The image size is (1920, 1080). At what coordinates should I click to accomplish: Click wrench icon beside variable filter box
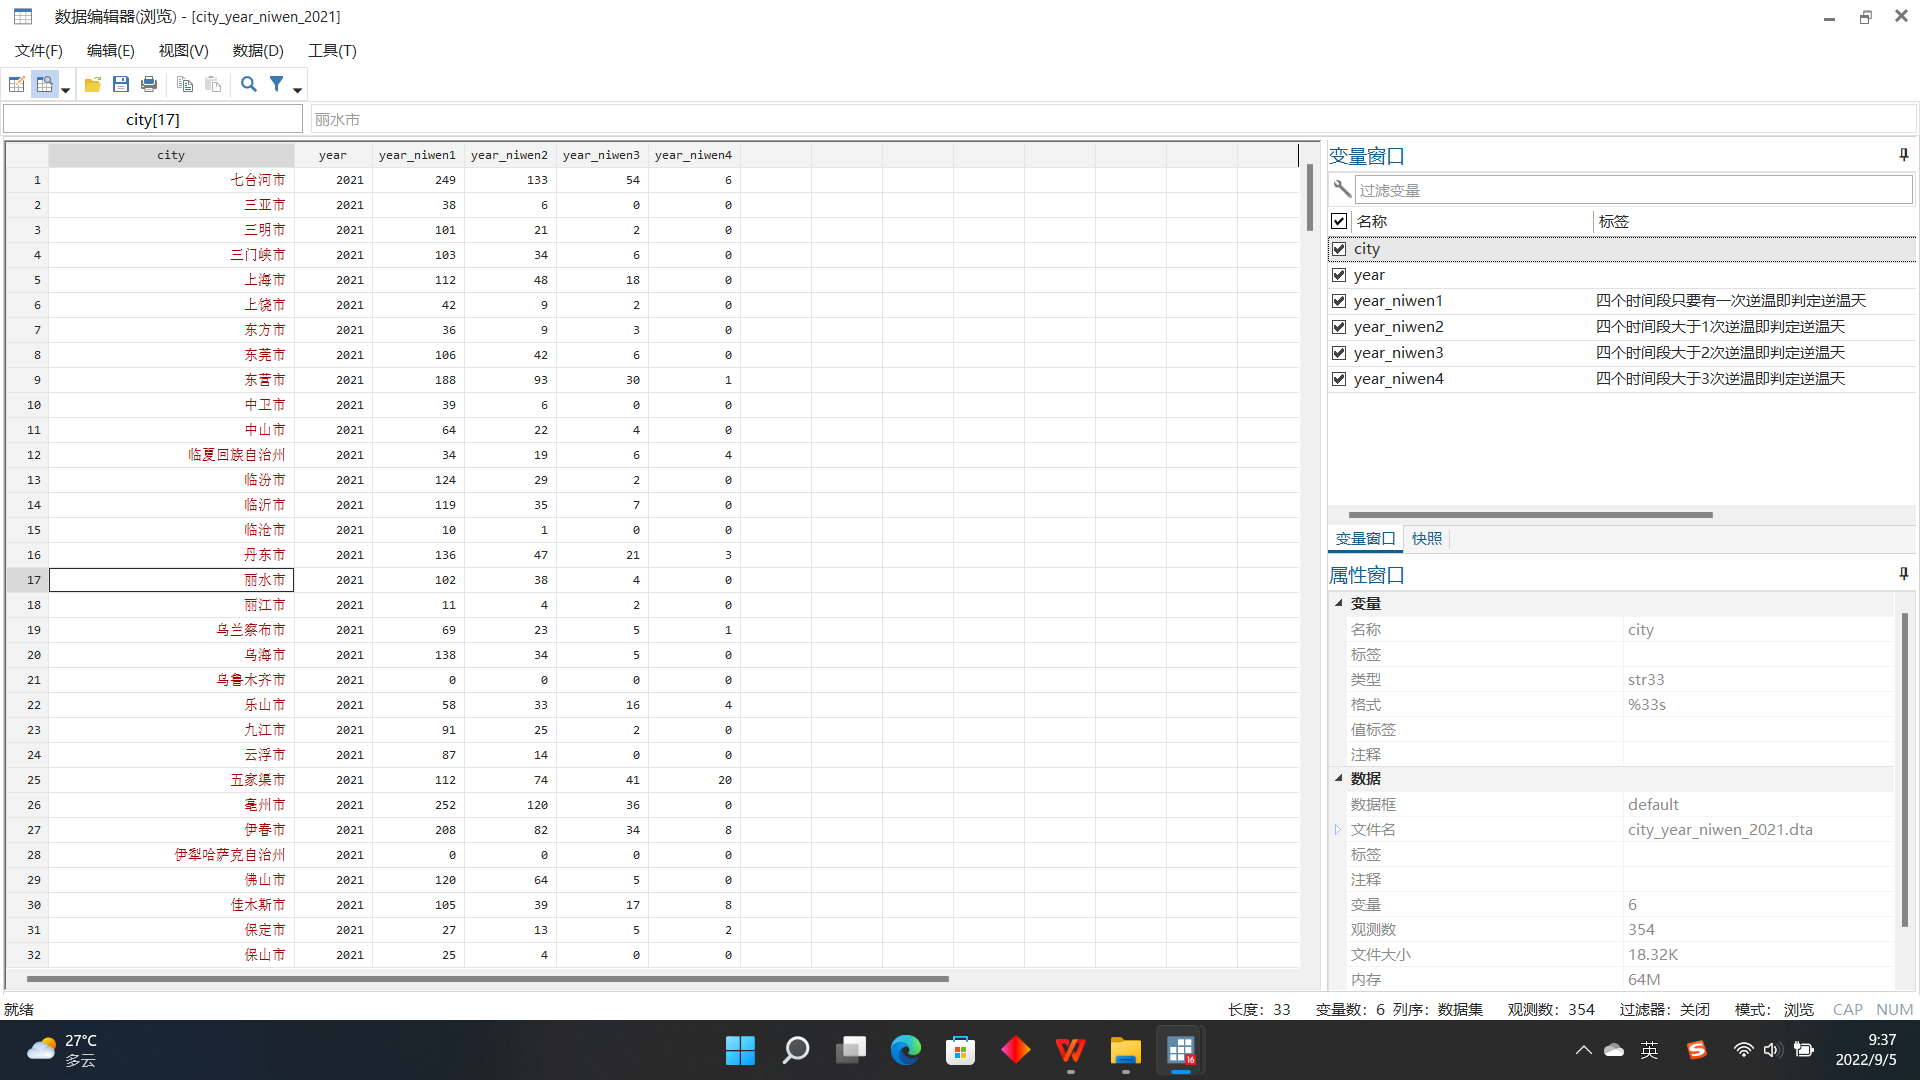click(1342, 189)
